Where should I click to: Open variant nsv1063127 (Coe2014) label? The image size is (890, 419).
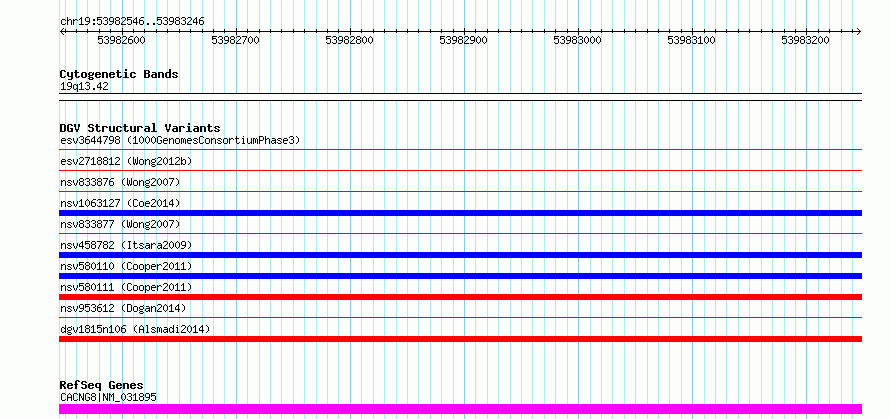[x=120, y=203]
